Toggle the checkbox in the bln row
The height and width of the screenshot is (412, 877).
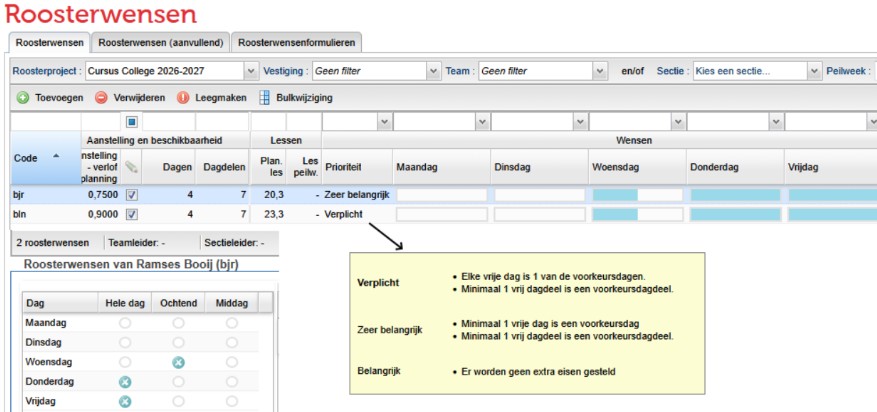pos(132,214)
